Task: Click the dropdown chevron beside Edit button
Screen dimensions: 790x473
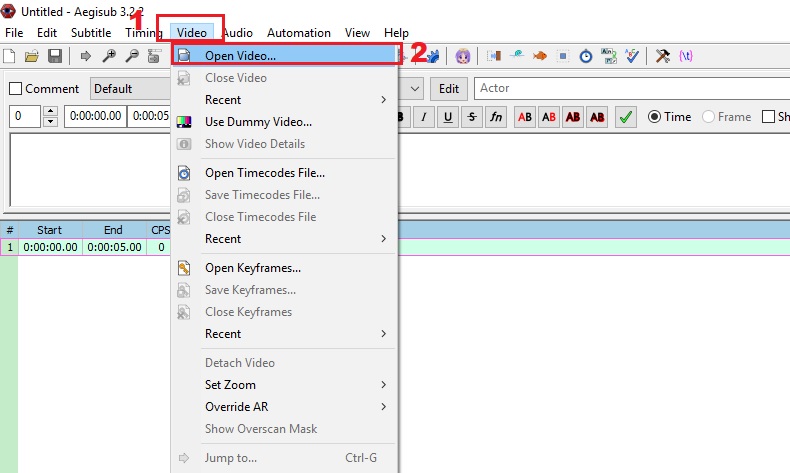Action: coord(415,89)
